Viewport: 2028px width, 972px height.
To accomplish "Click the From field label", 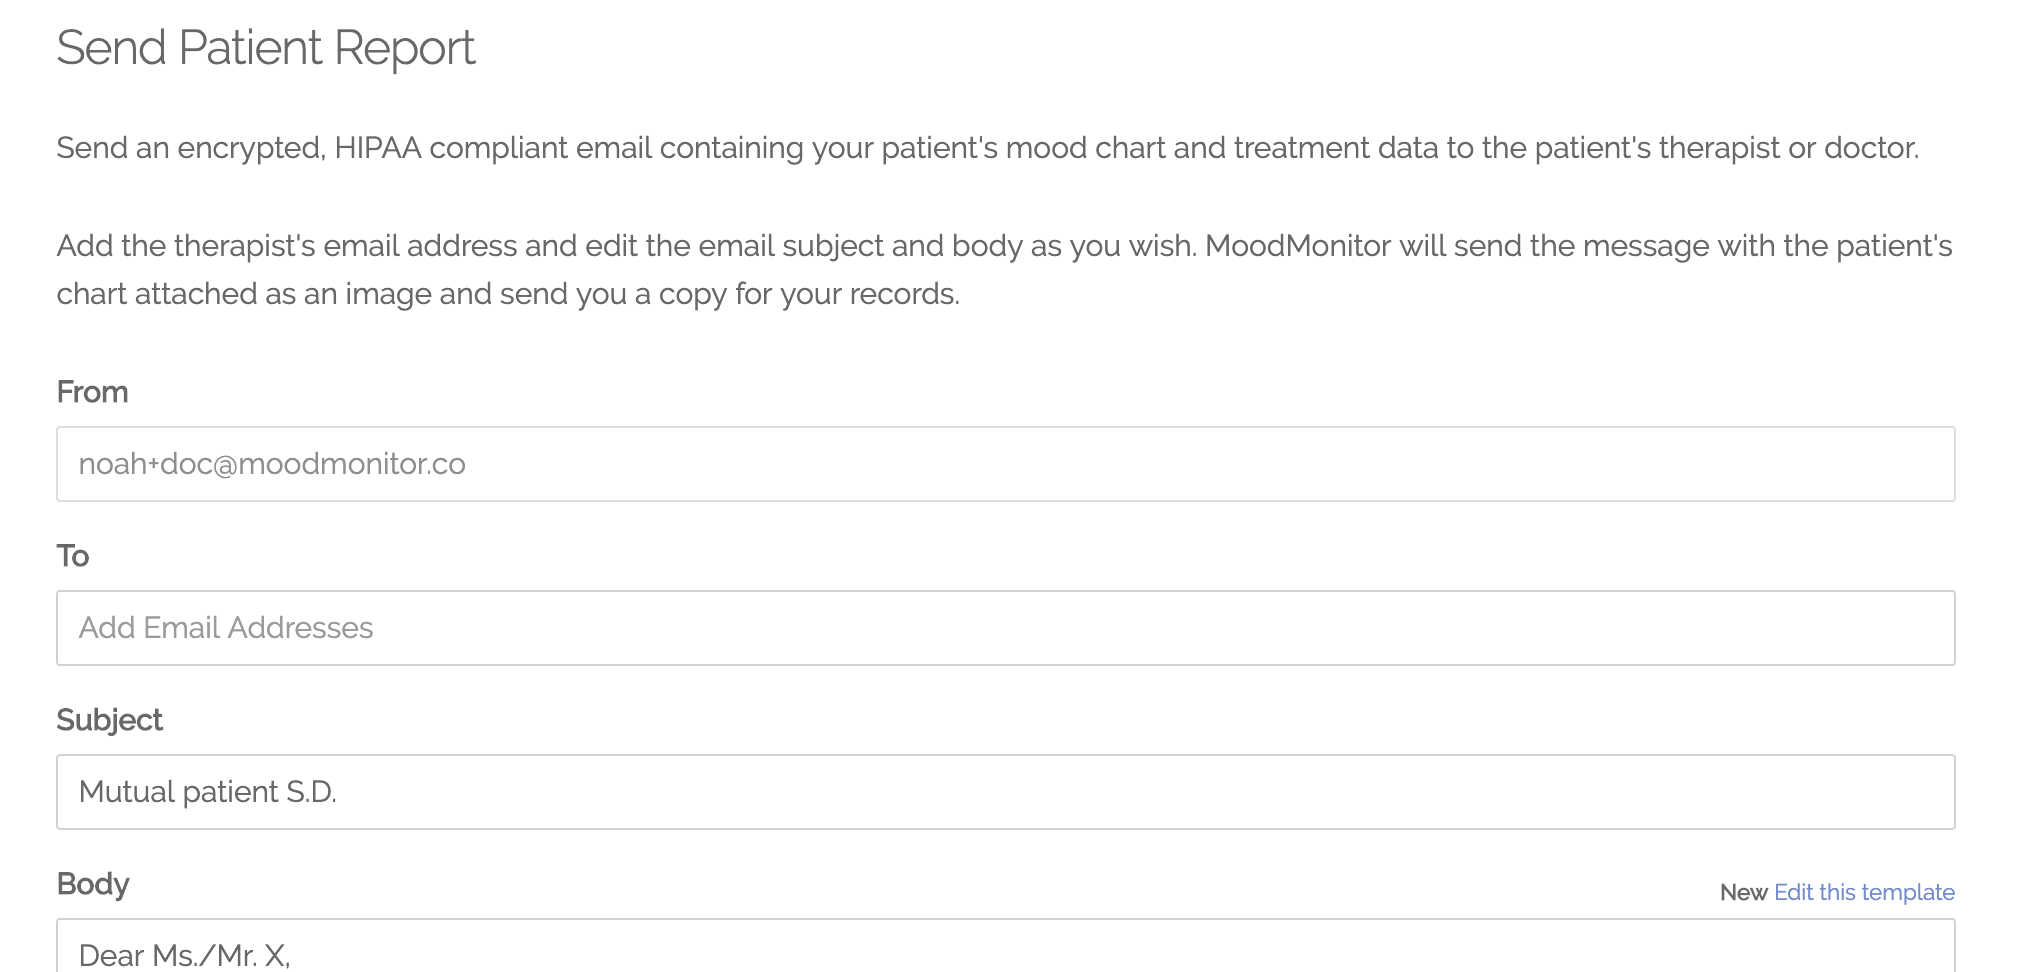I will [x=92, y=392].
